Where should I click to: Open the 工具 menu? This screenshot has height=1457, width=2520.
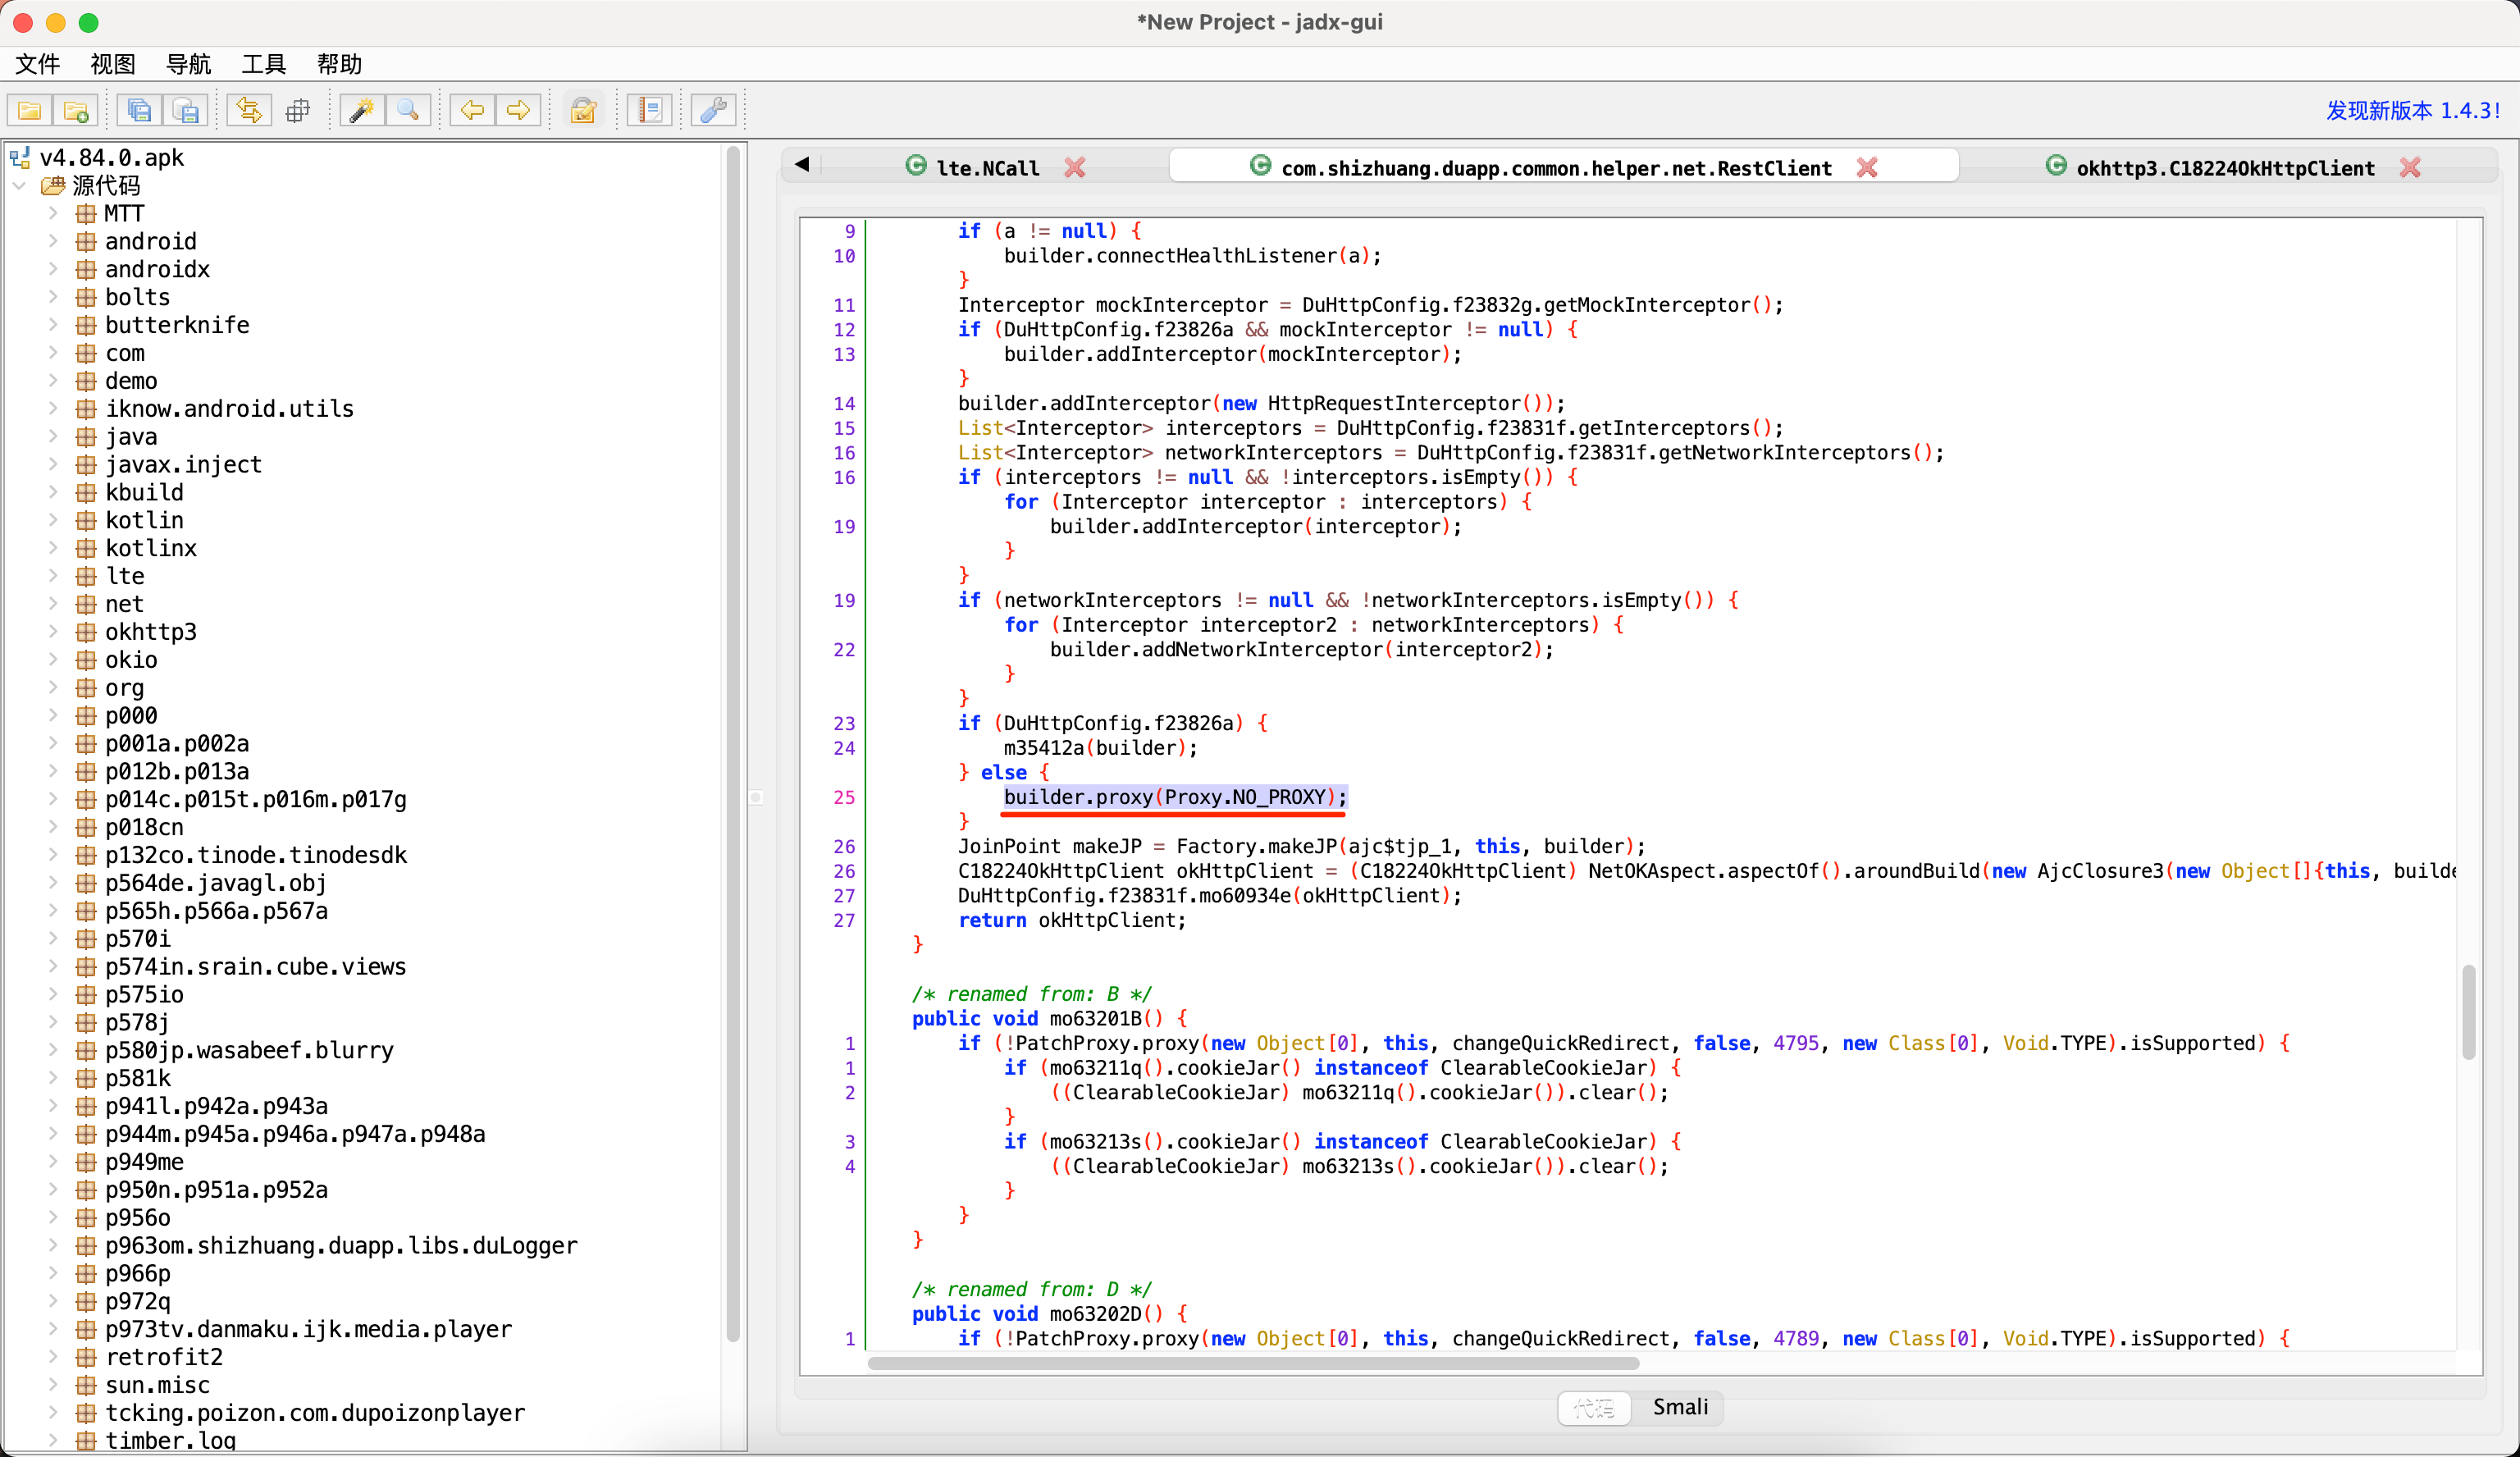tap(263, 65)
